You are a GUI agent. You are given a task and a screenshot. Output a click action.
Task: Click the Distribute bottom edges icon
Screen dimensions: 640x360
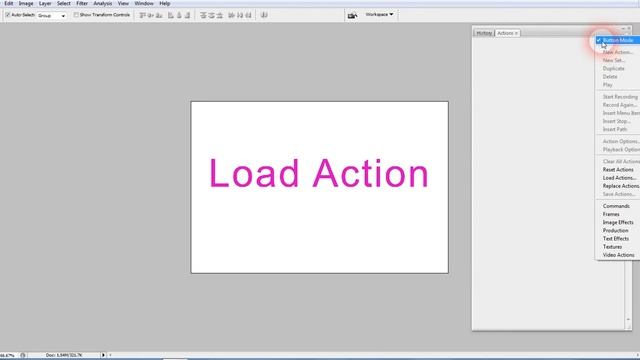(220, 16)
